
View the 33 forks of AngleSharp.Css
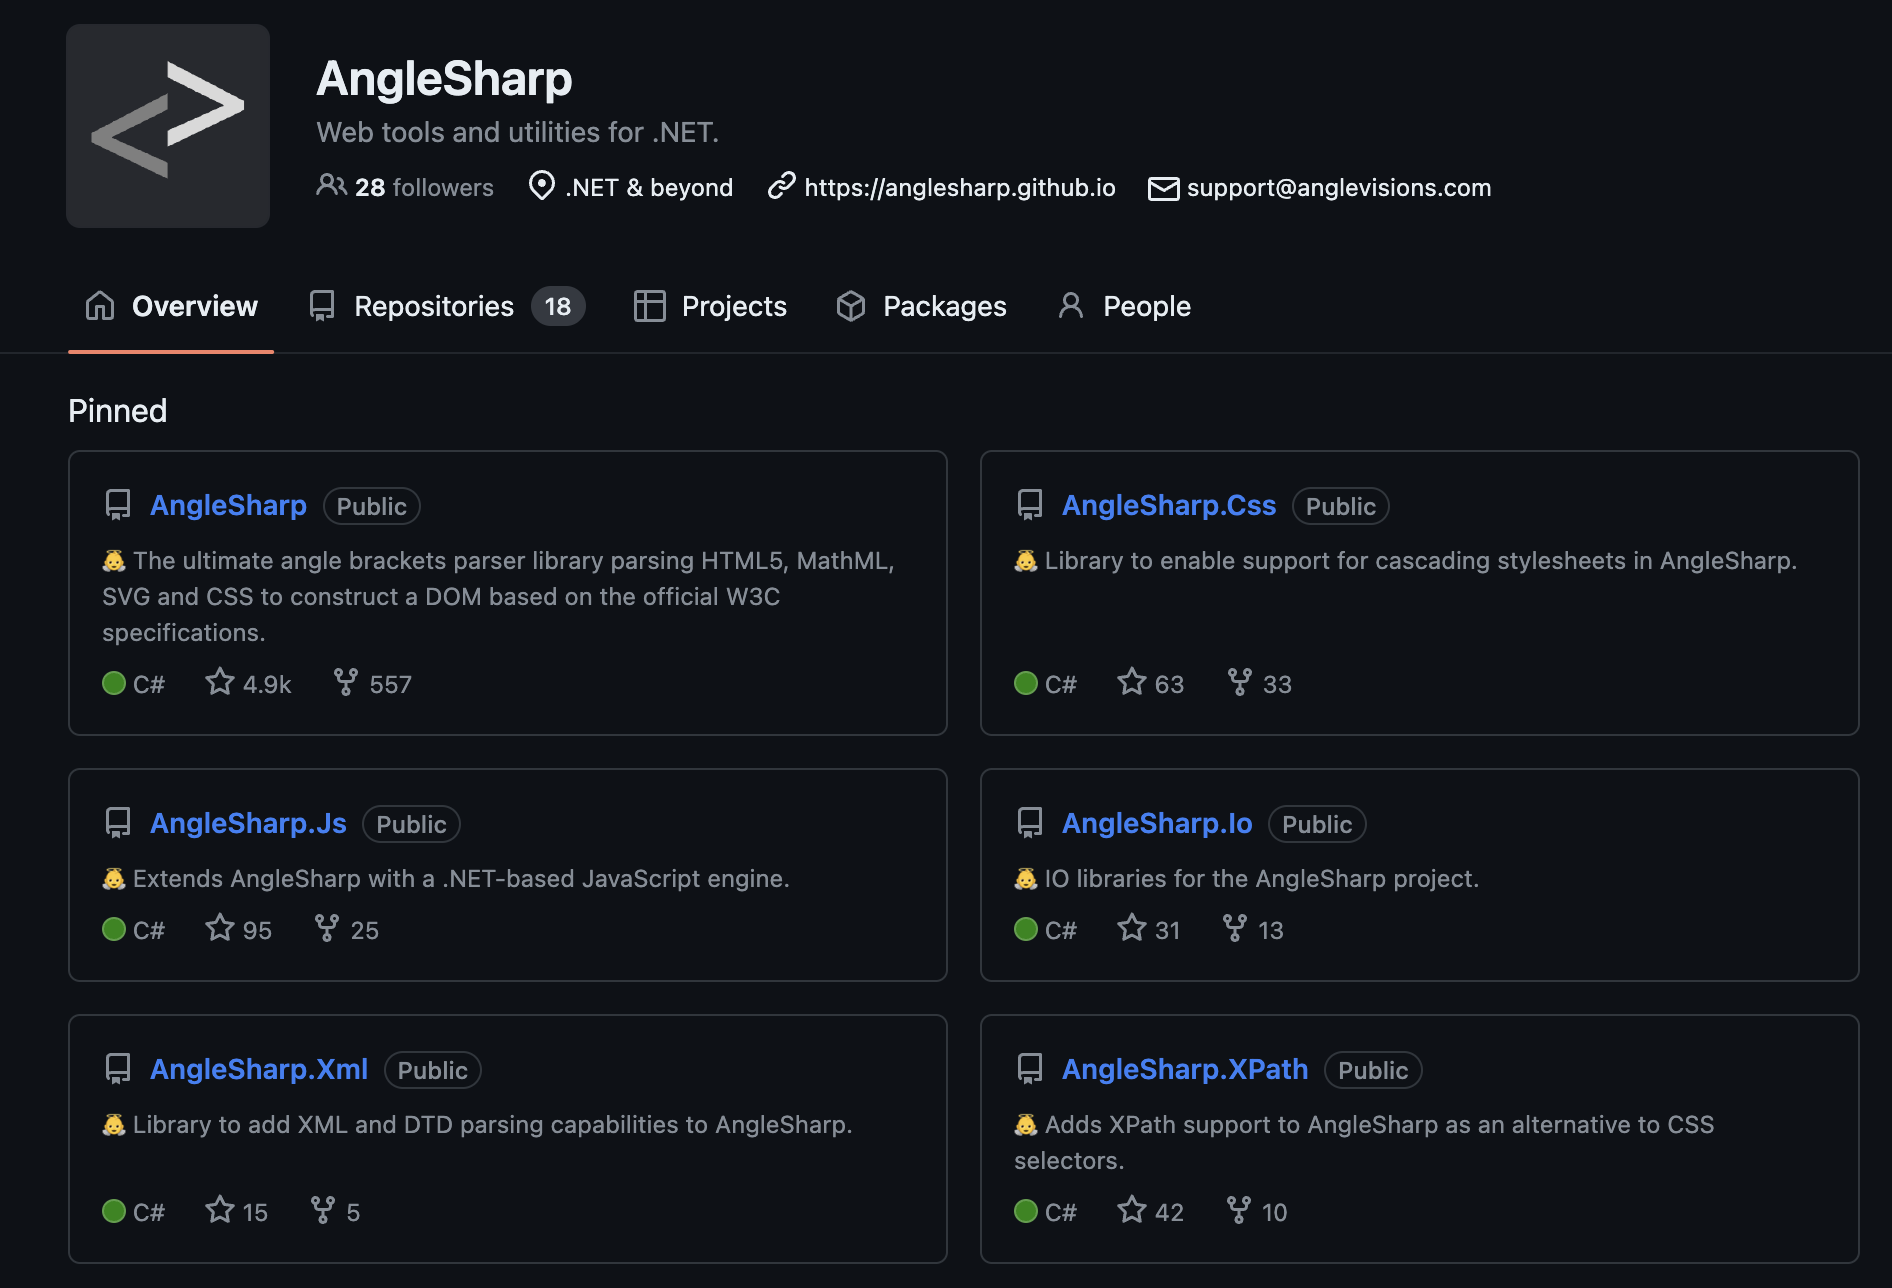click(x=1259, y=683)
